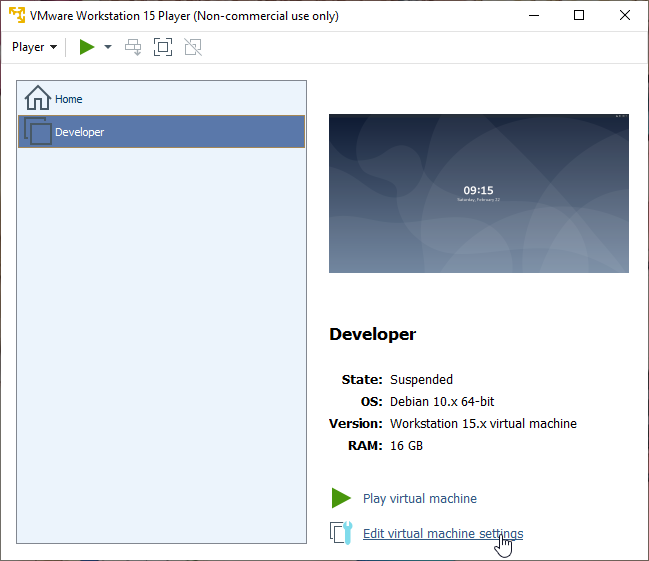This screenshot has width=649, height=561.
Task: Close the VMware Player window
Action: click(x=625, y=16)
